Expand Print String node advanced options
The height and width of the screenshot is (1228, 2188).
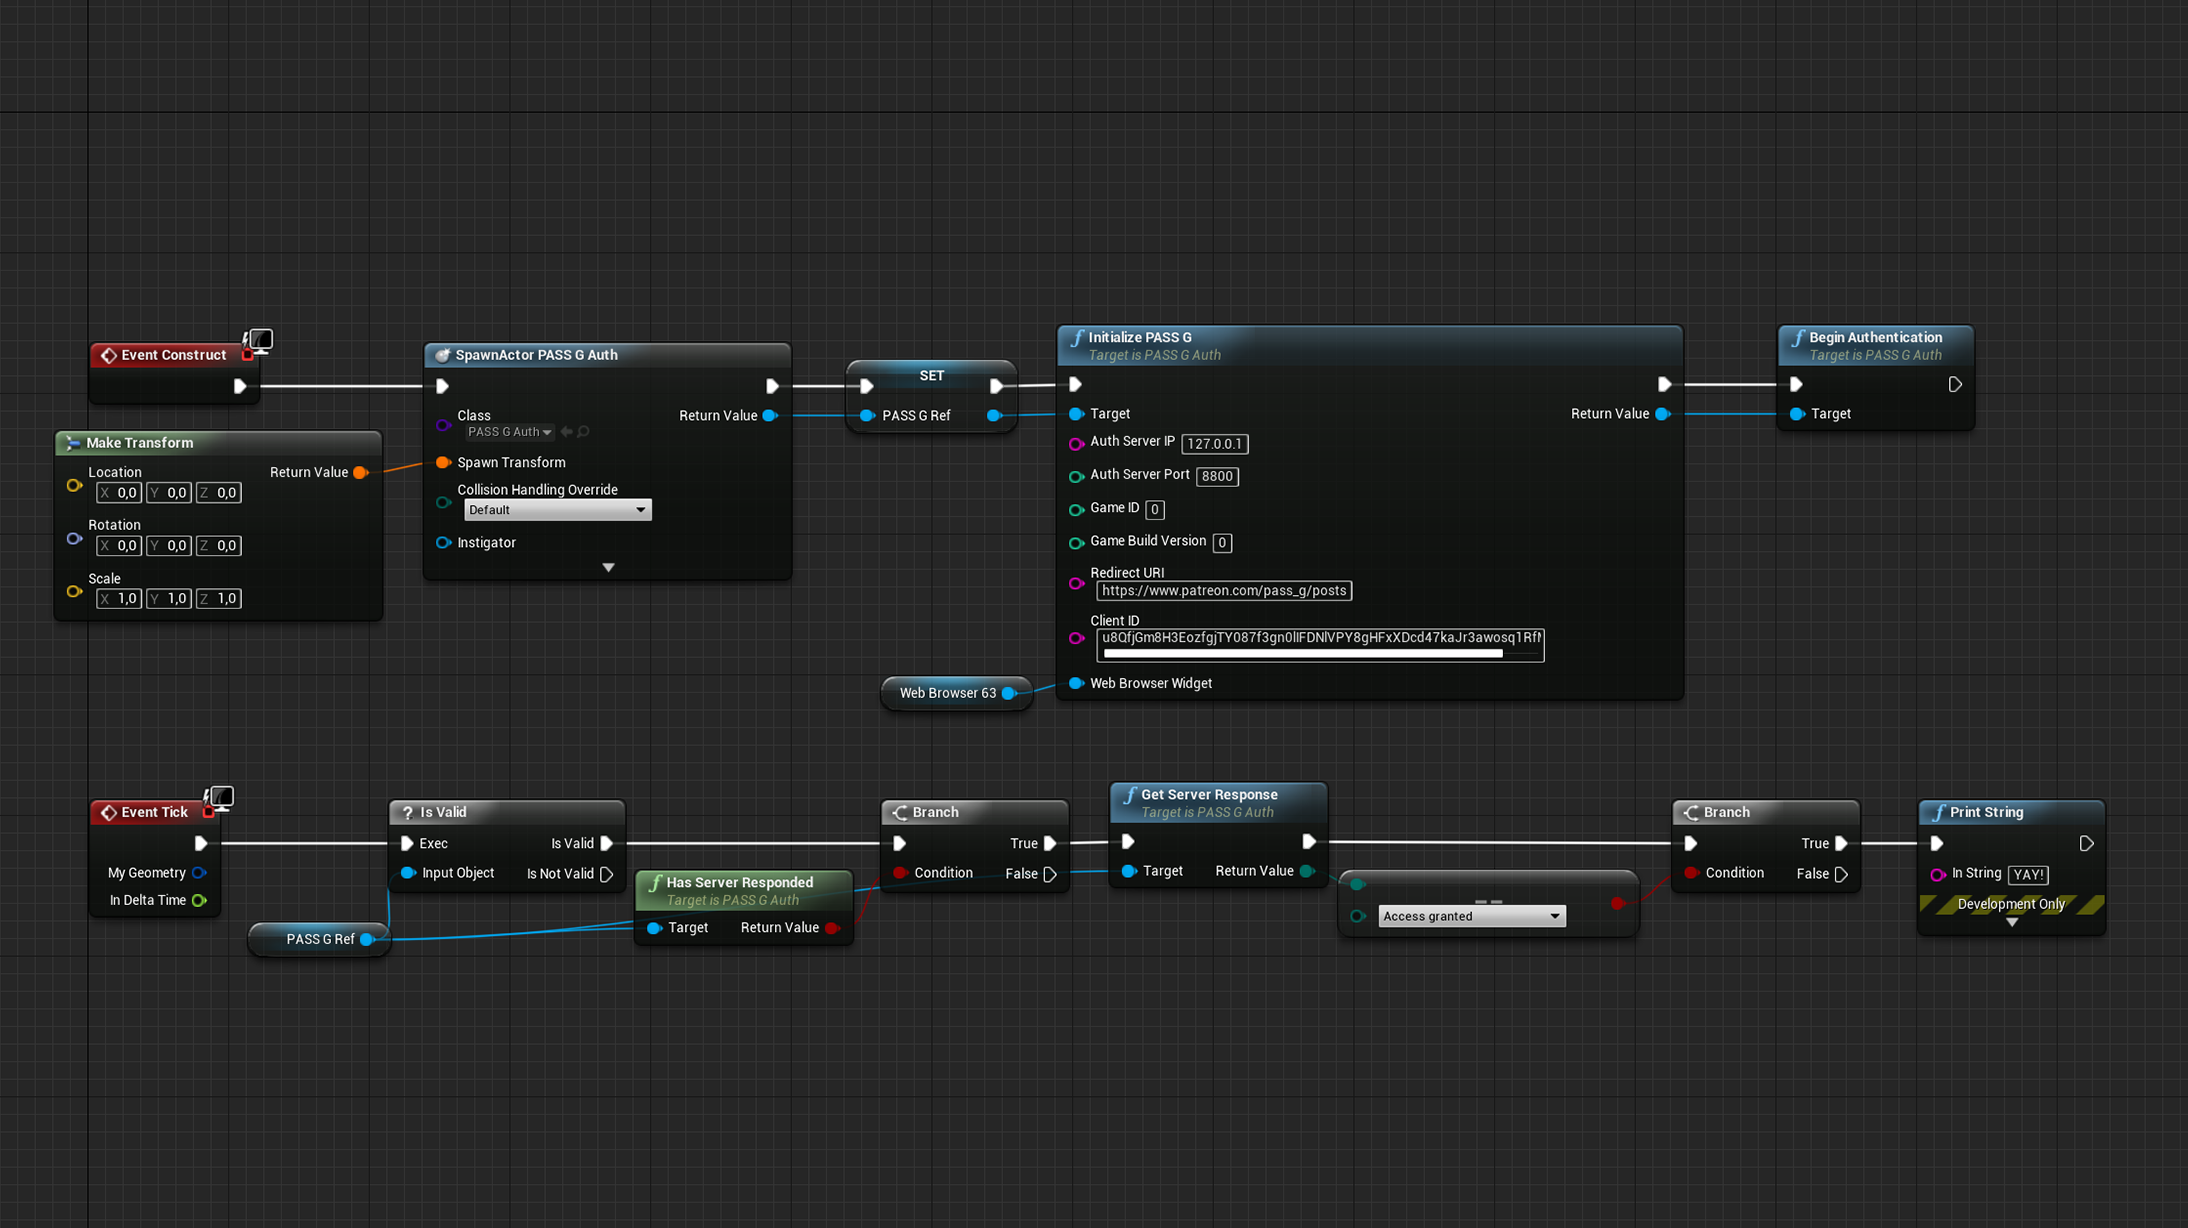[2012, 922]
